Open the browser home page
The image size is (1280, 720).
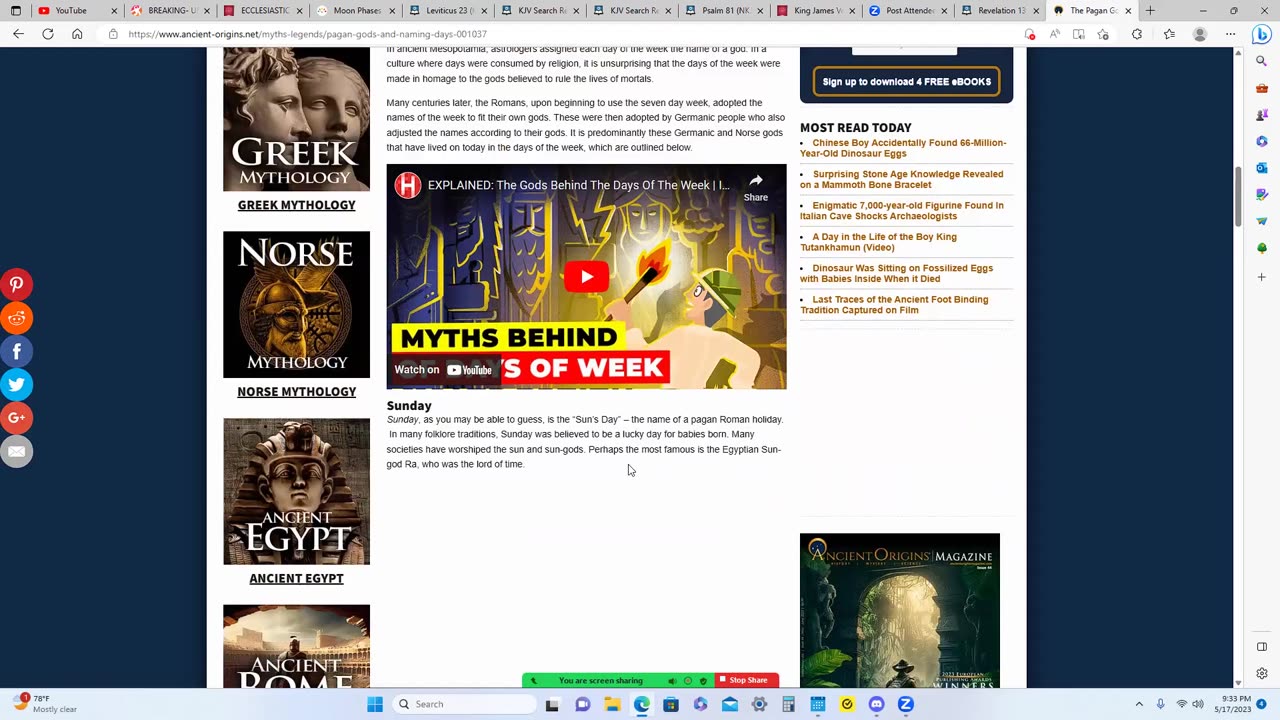tap(77, 34)
